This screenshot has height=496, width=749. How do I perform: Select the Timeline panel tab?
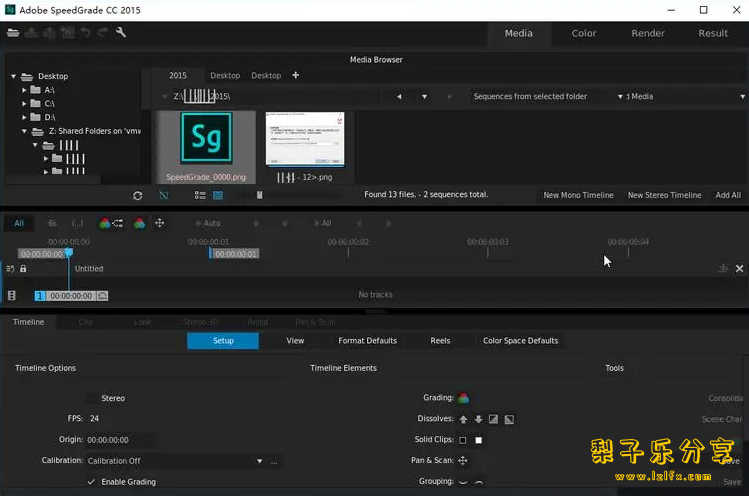tap(29, 322)
